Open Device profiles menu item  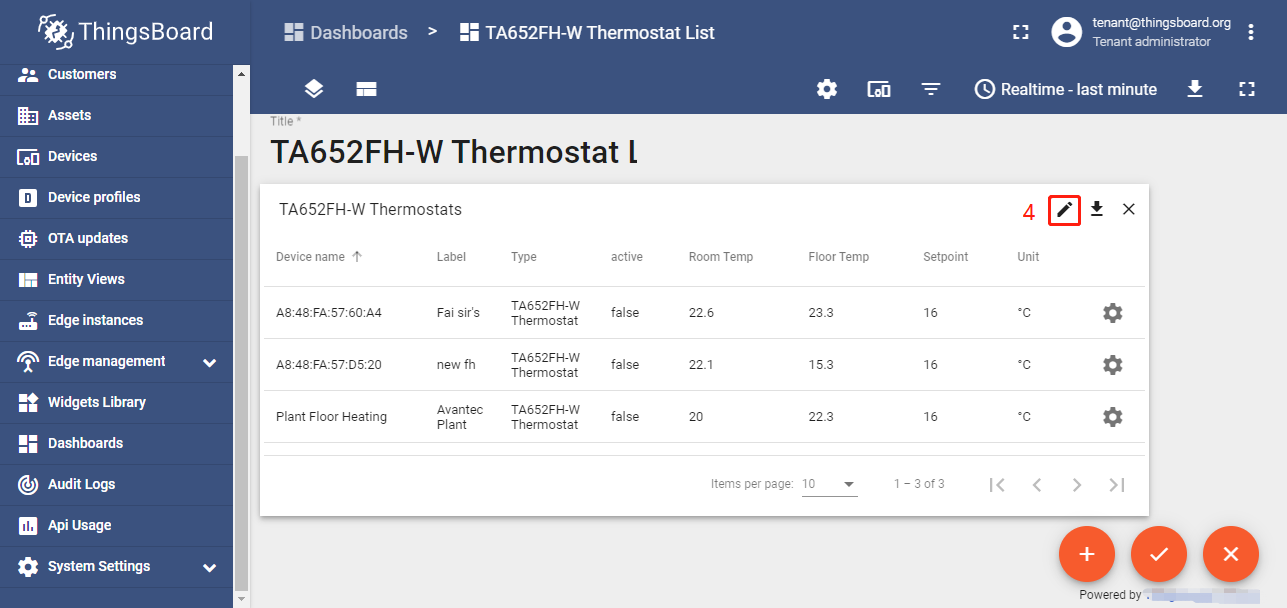[x=116, y=198]
